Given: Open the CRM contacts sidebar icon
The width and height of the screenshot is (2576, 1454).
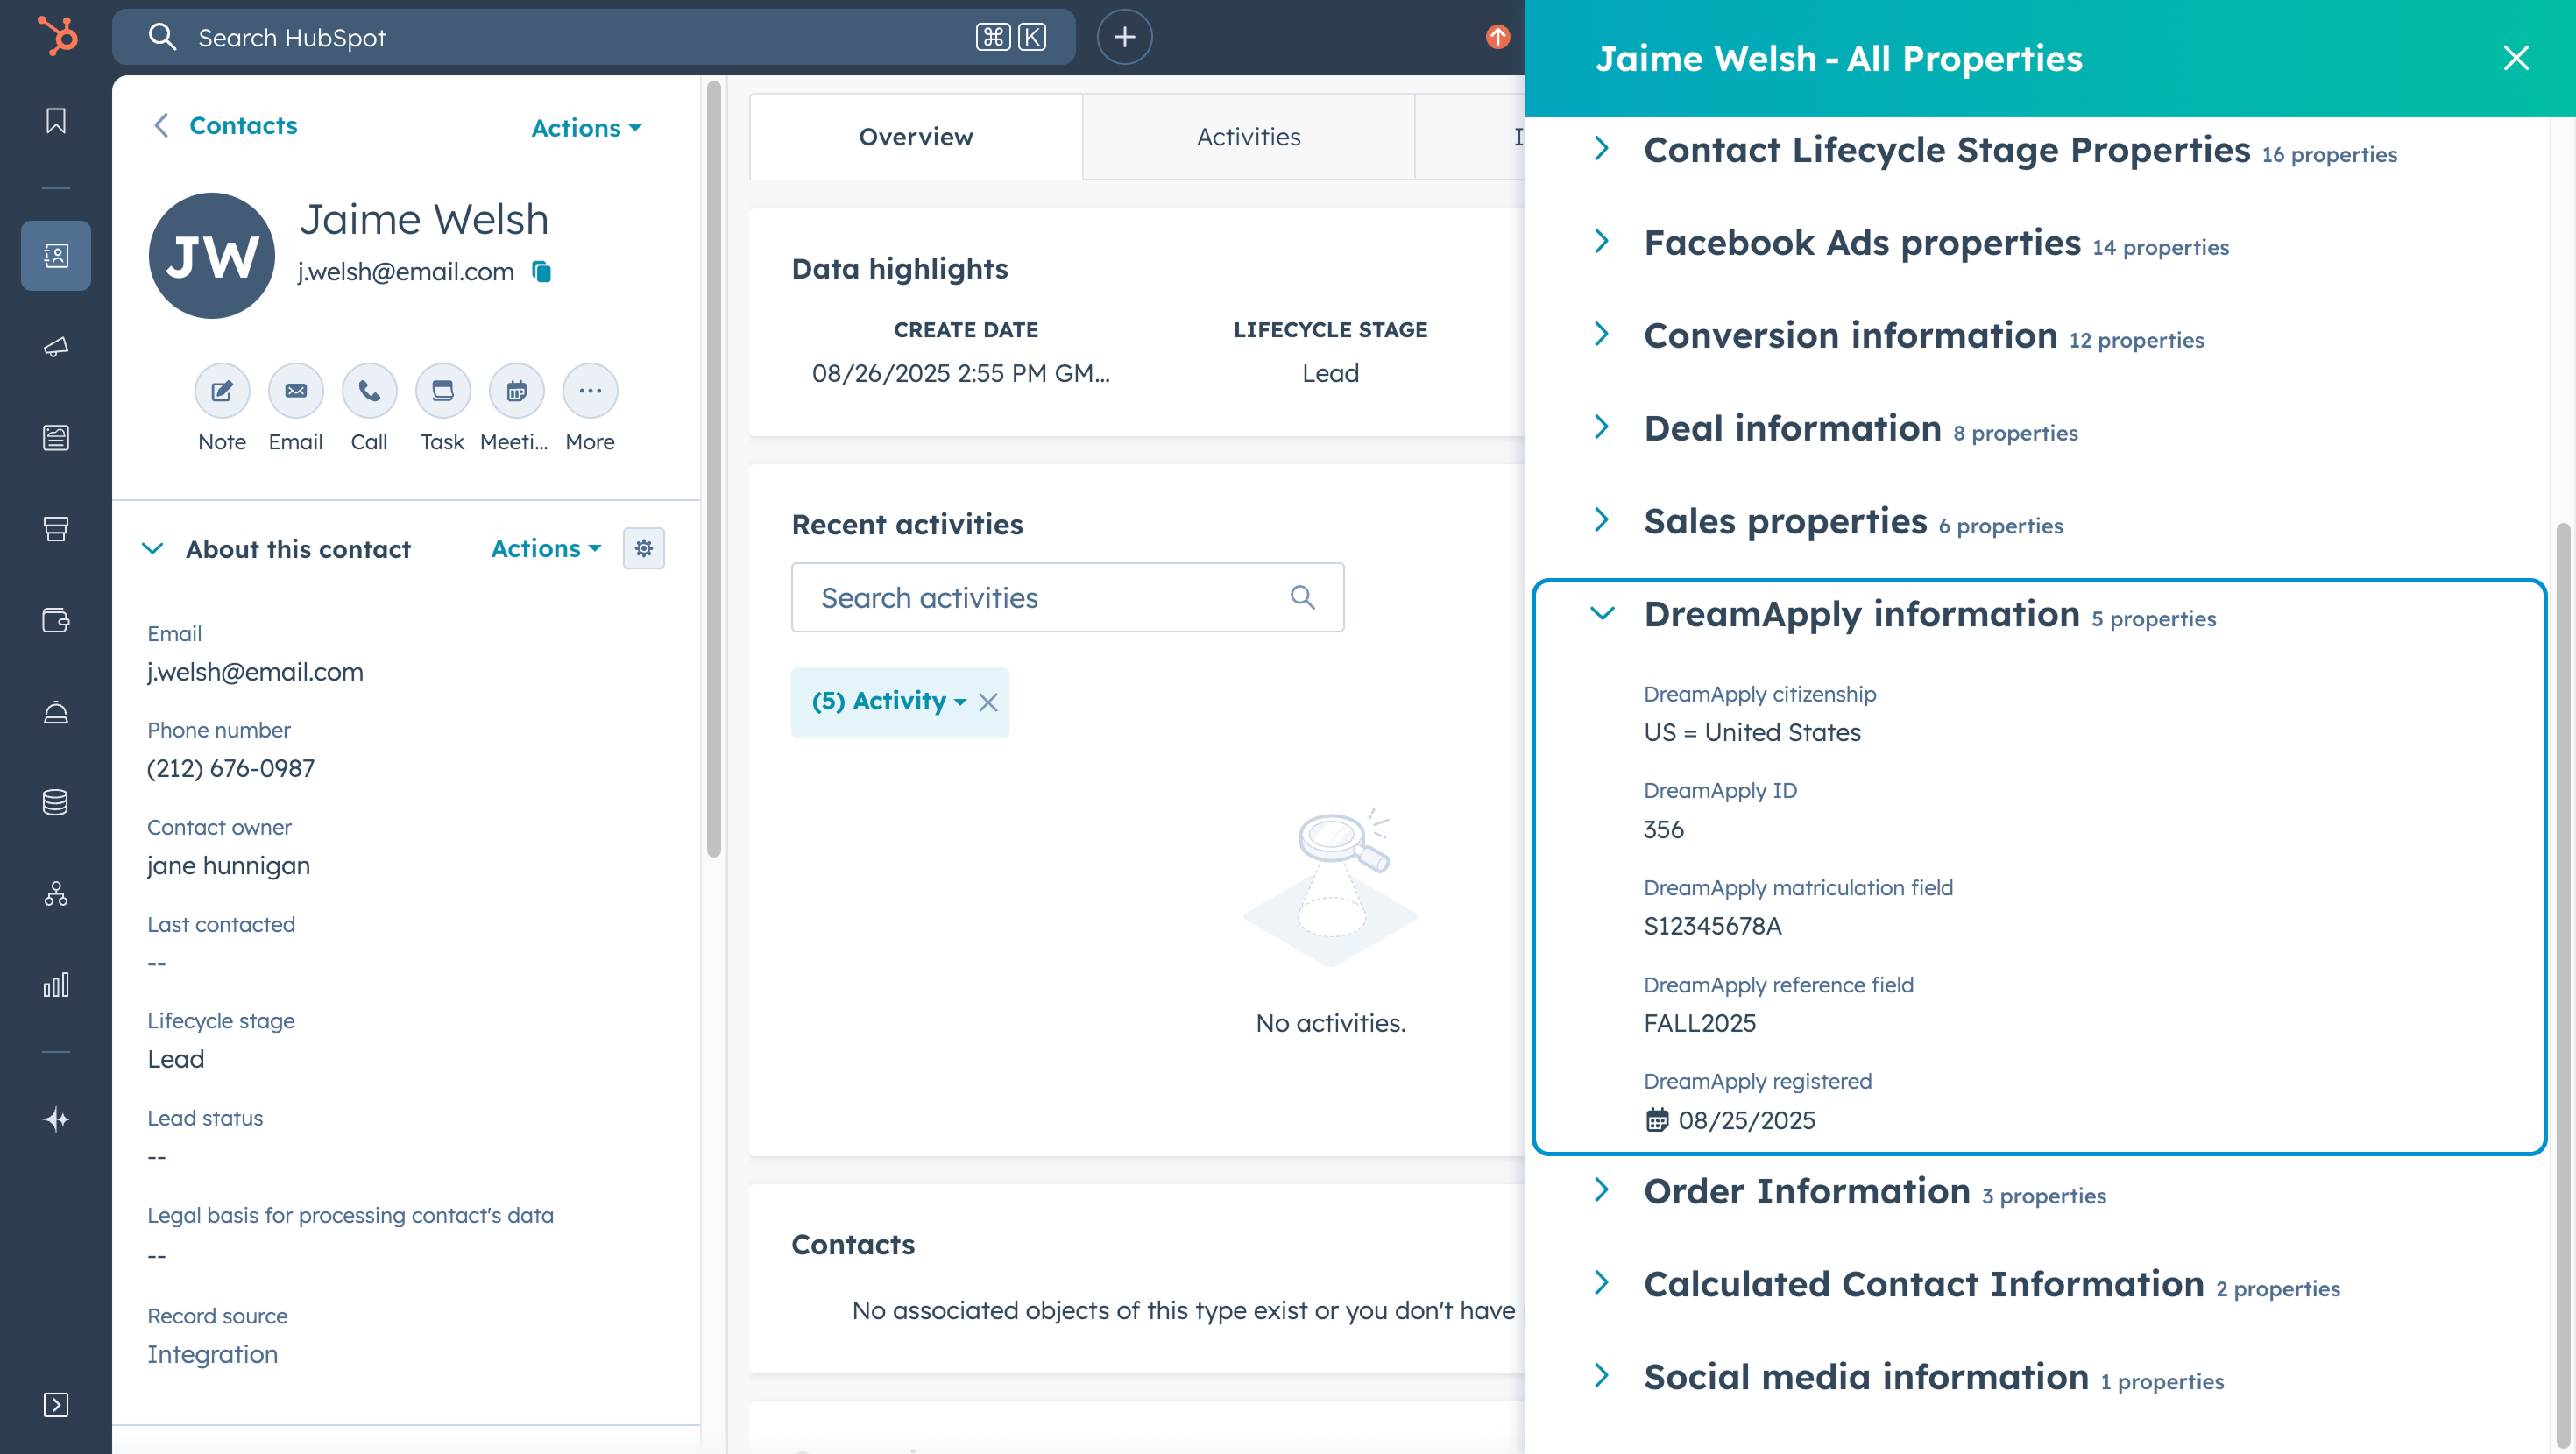Looking at the screenshot, I should [56, 256].
